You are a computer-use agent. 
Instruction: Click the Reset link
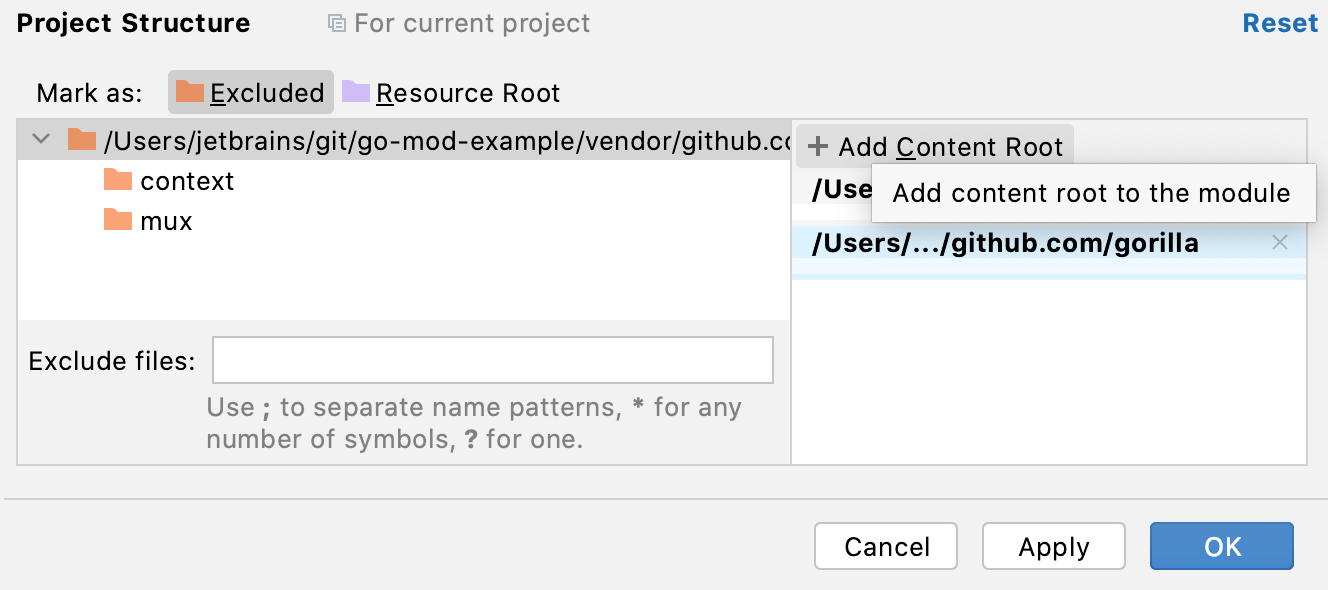(1280, 22)
